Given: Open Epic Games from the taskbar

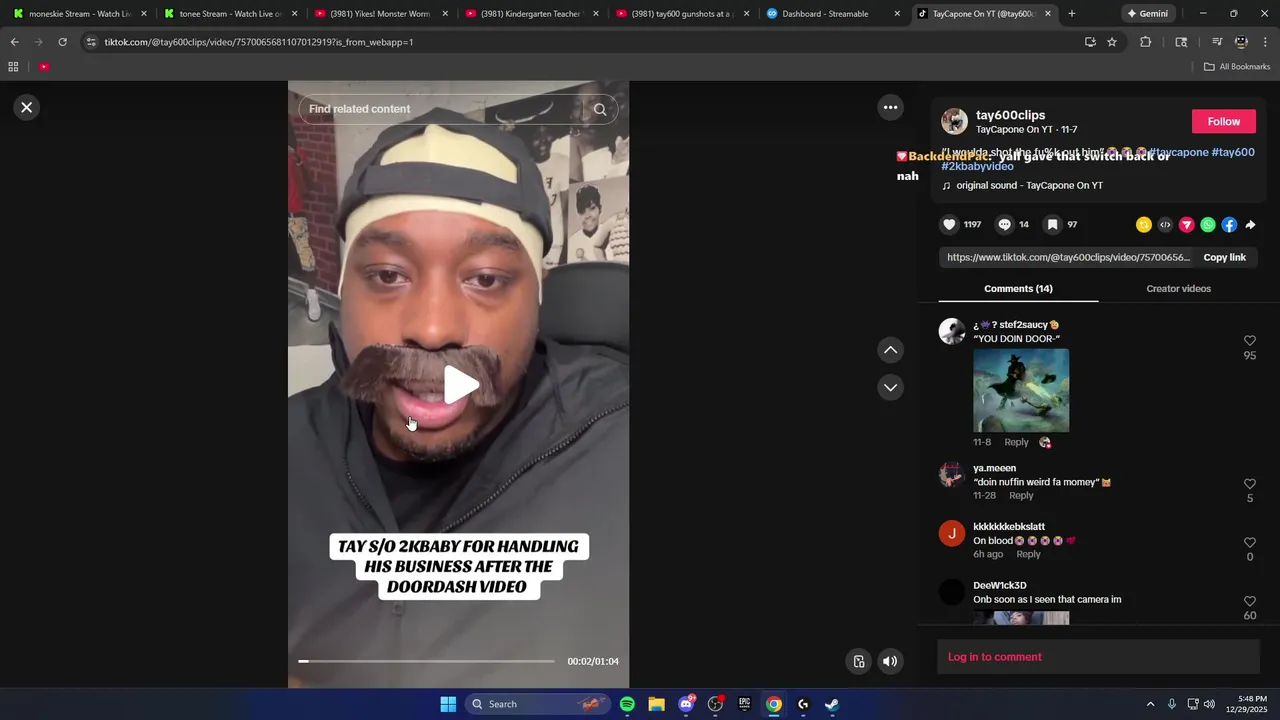Looking at the screenshot, I should pyautogui.click(x=744, y=704).
